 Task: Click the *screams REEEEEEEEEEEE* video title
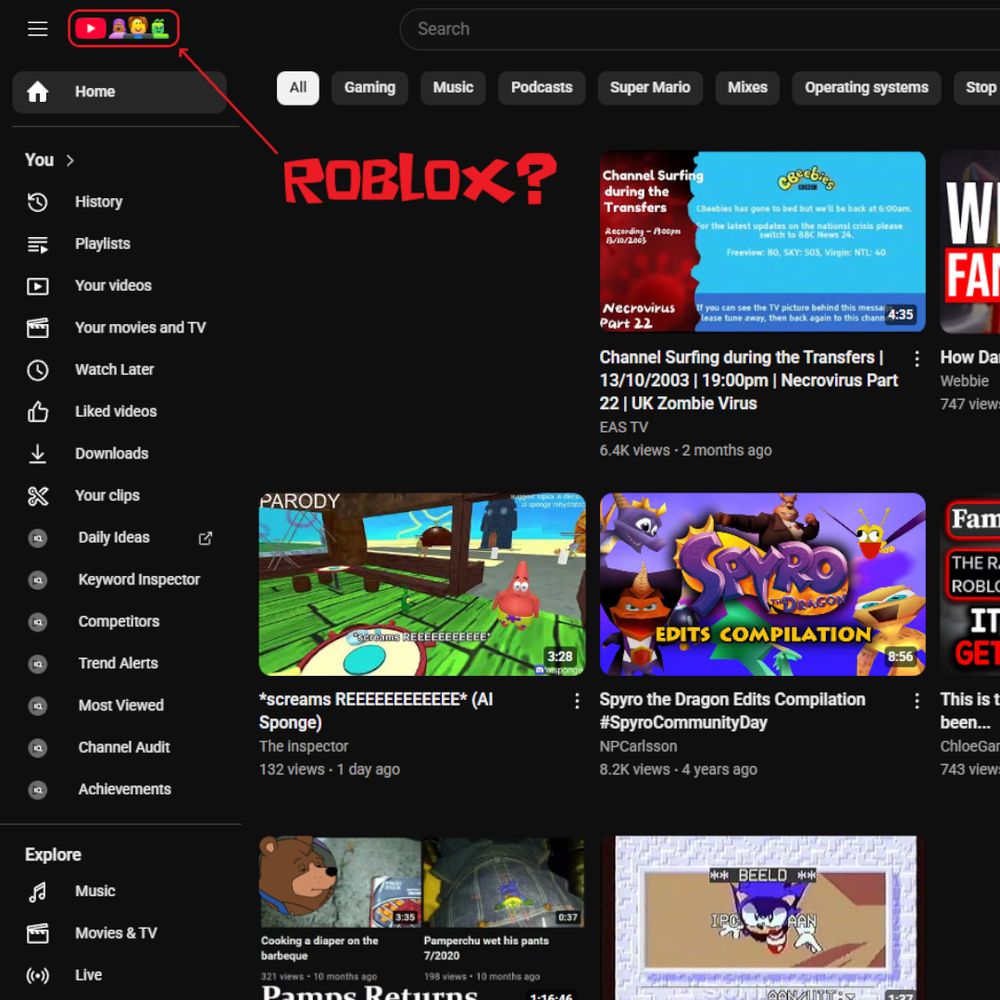point(376,711)
